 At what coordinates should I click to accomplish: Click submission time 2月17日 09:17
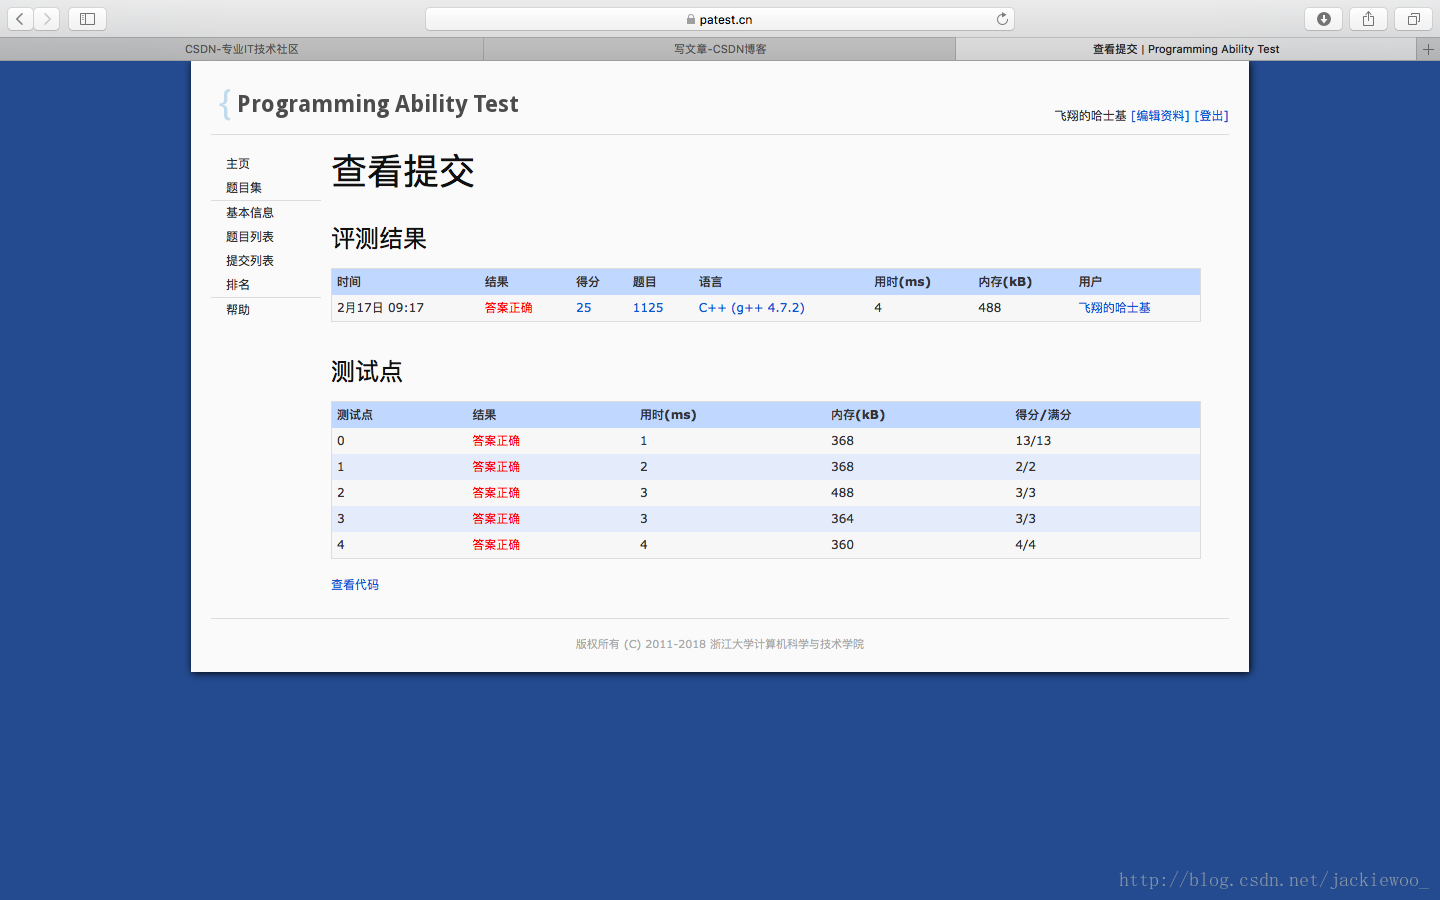coord(380,308)
